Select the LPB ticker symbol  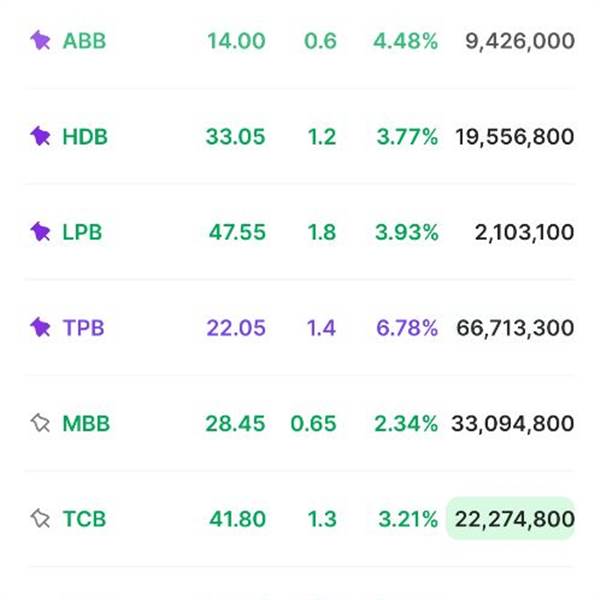point(82,232)
